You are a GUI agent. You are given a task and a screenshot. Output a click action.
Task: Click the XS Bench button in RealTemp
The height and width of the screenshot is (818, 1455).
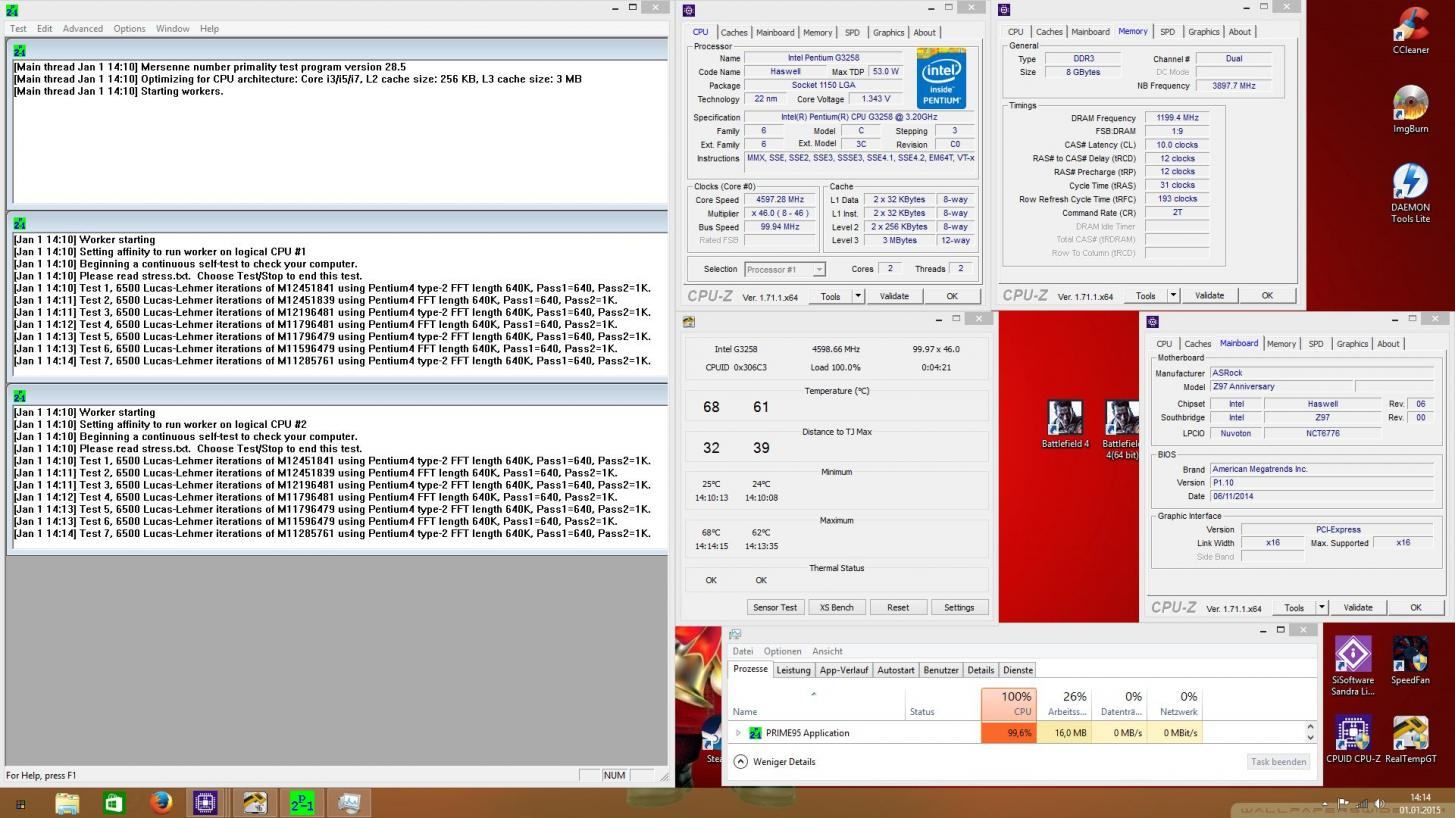[x=836, y=607]
